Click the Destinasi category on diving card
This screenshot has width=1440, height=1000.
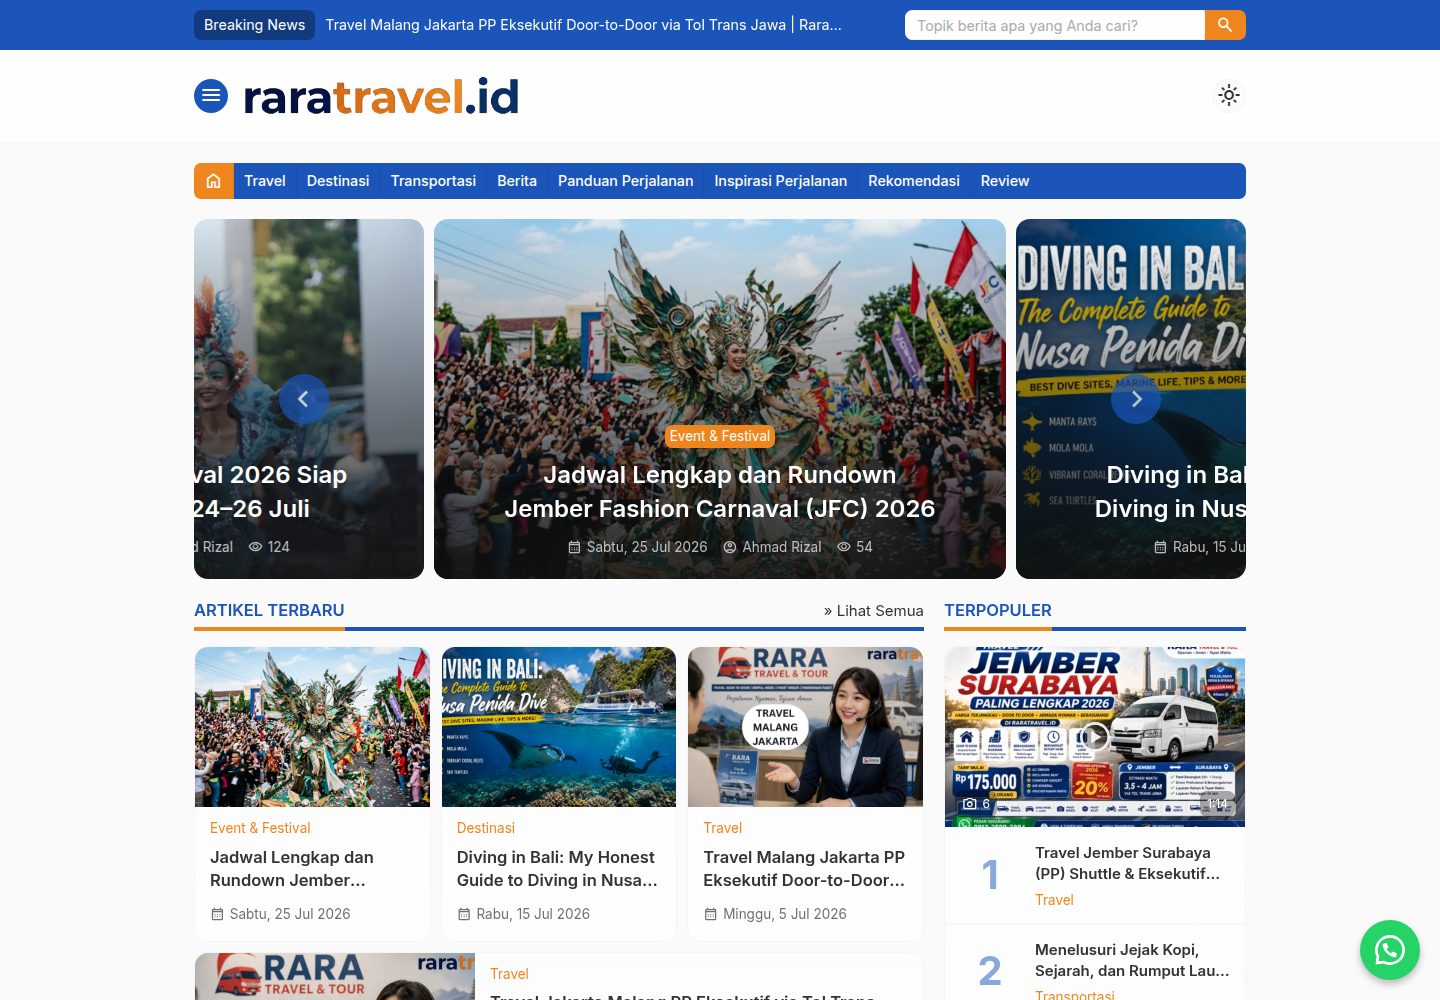point(486,828)
